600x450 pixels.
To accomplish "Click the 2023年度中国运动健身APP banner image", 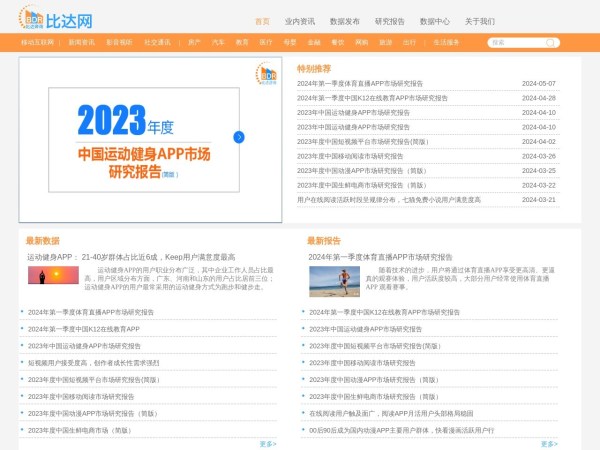I will [140, 150].
